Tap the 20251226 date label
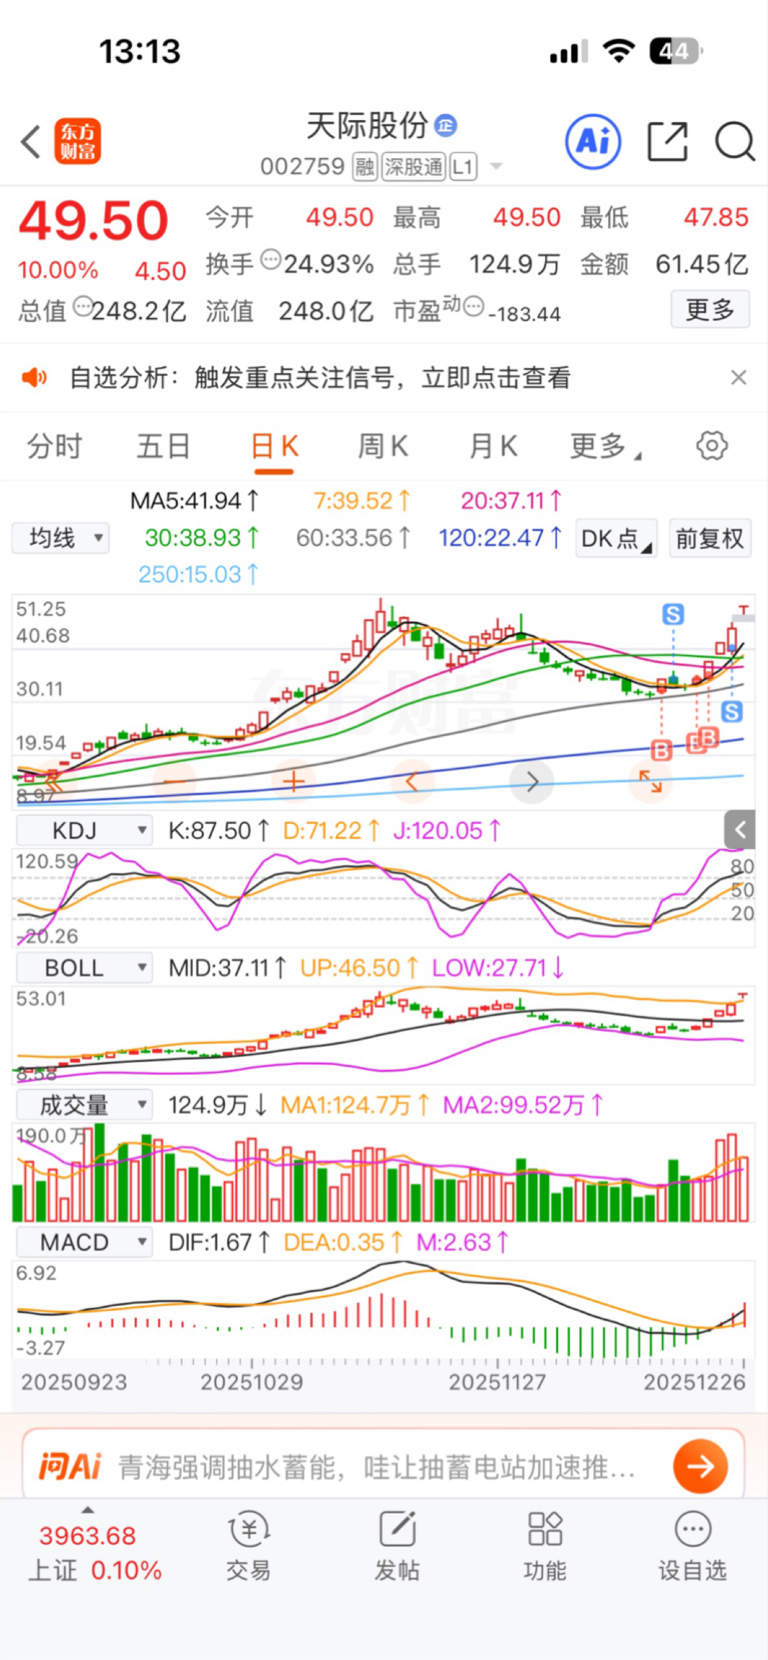 694,1382
